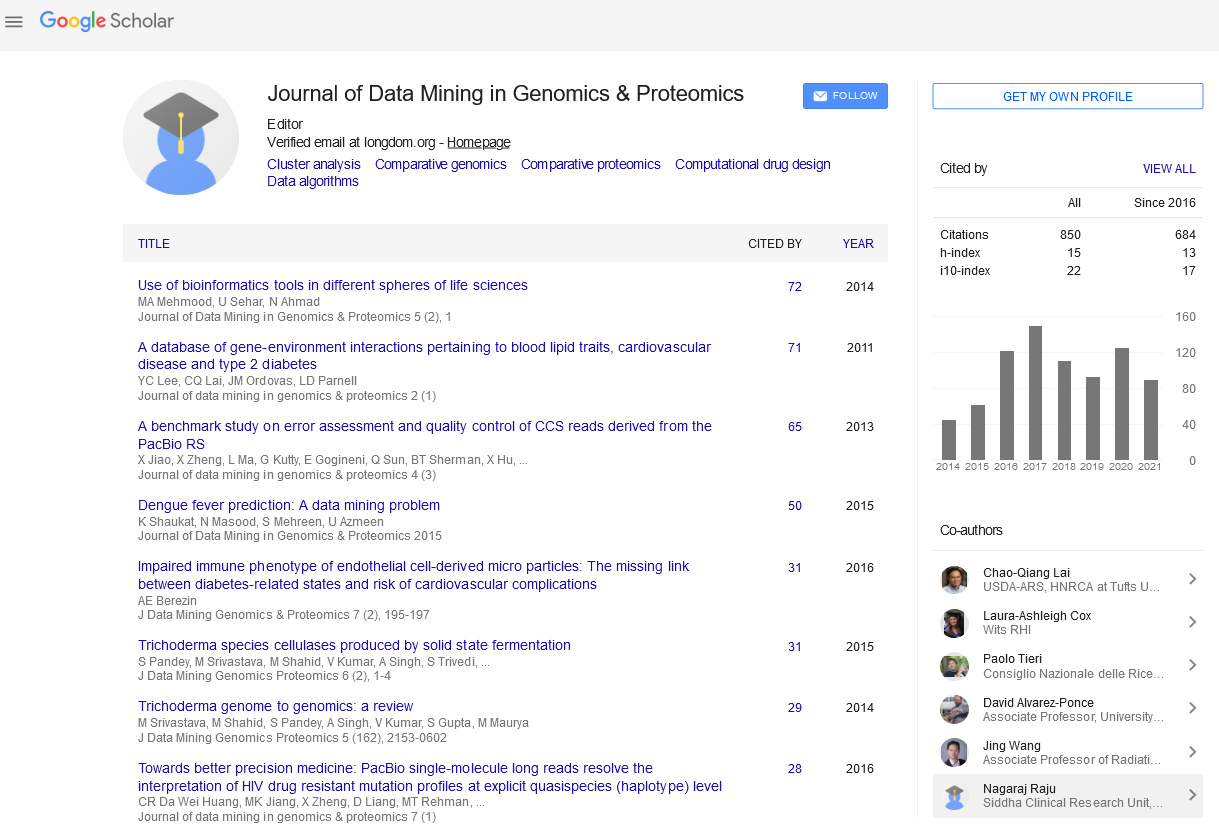Click GET MY OWN PROFILE button
This screenshot has height=826, width=1219.
point(1068,97)
